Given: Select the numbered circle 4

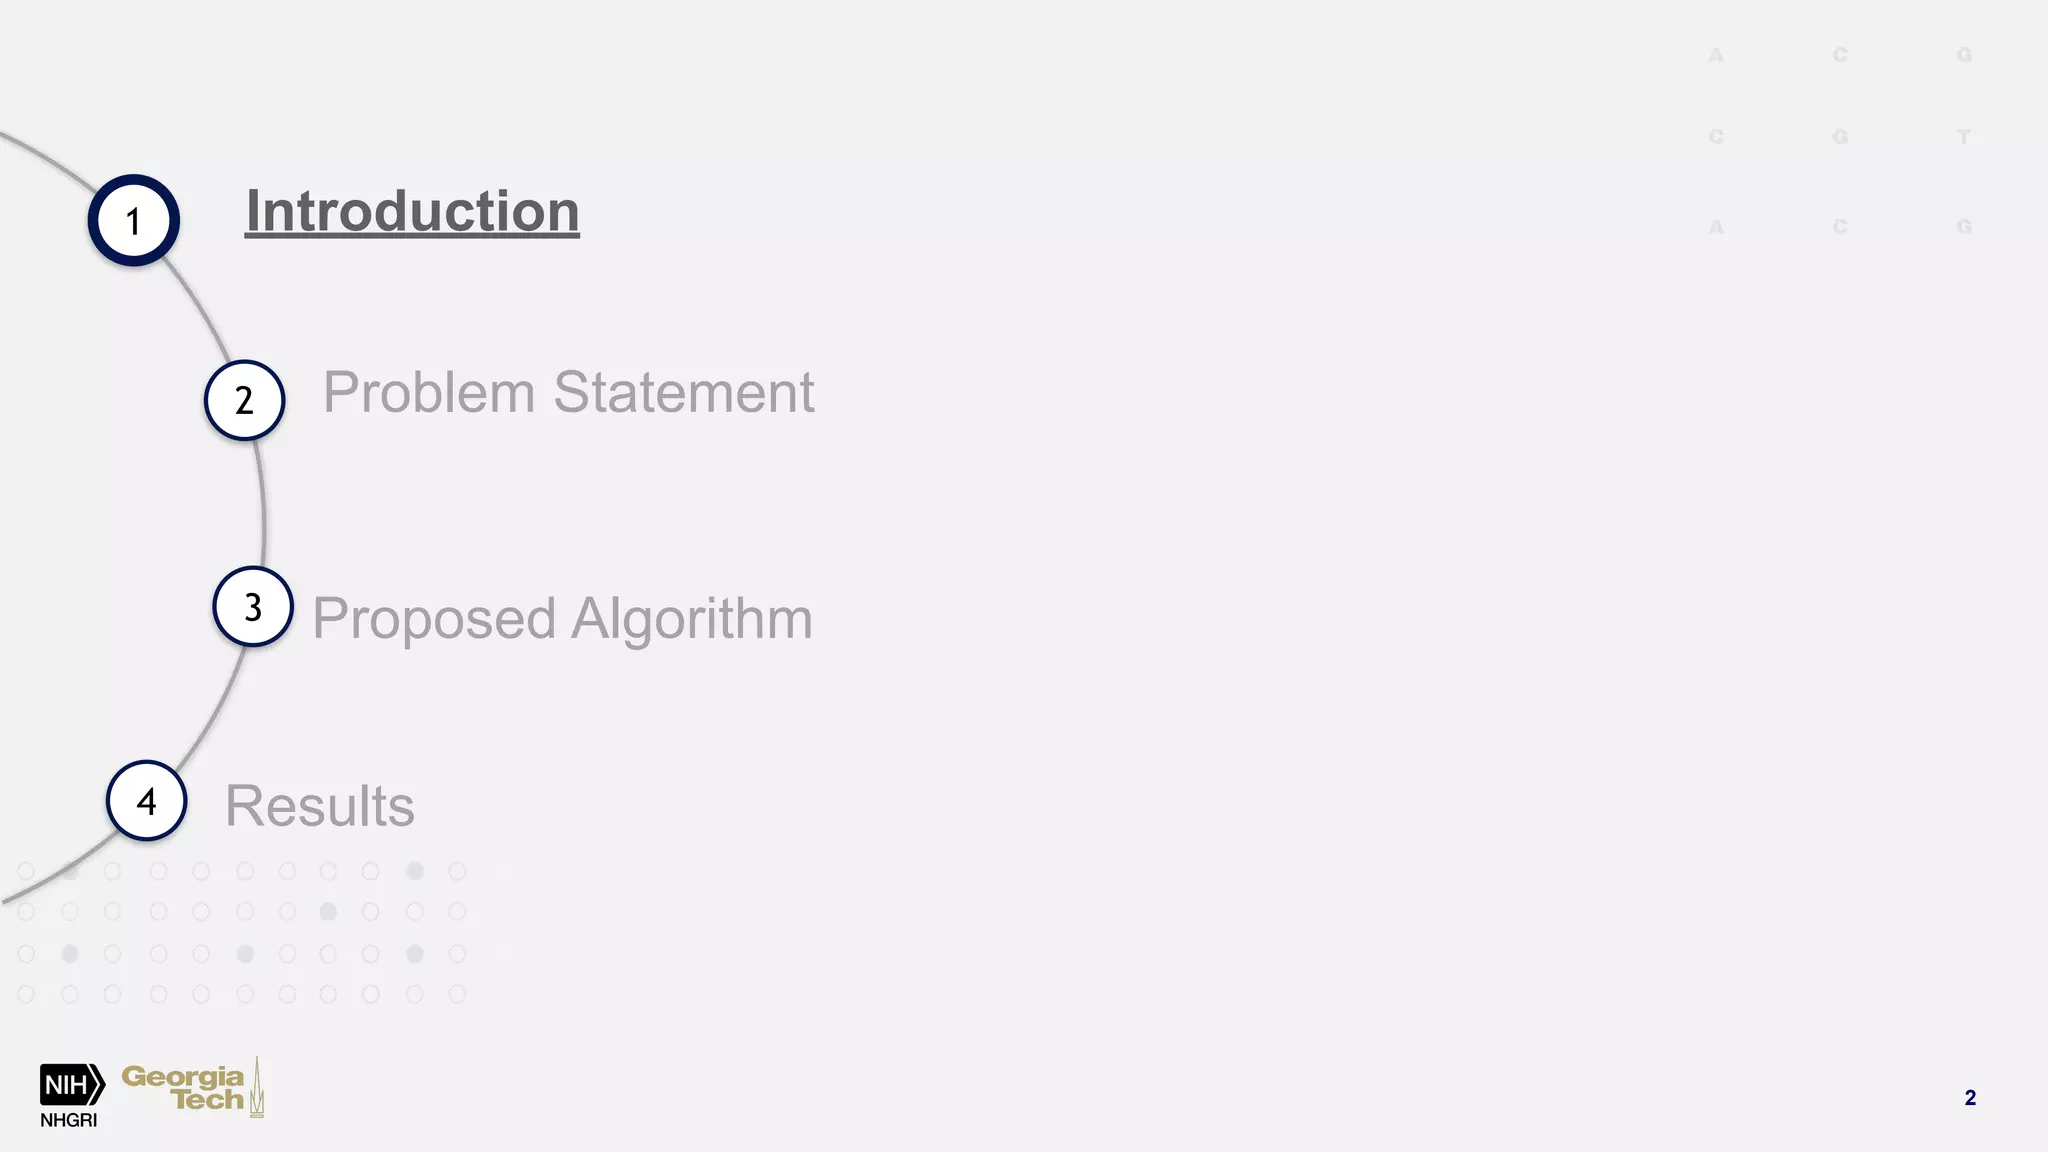Looking at the screenshot, I should (147, 801).
